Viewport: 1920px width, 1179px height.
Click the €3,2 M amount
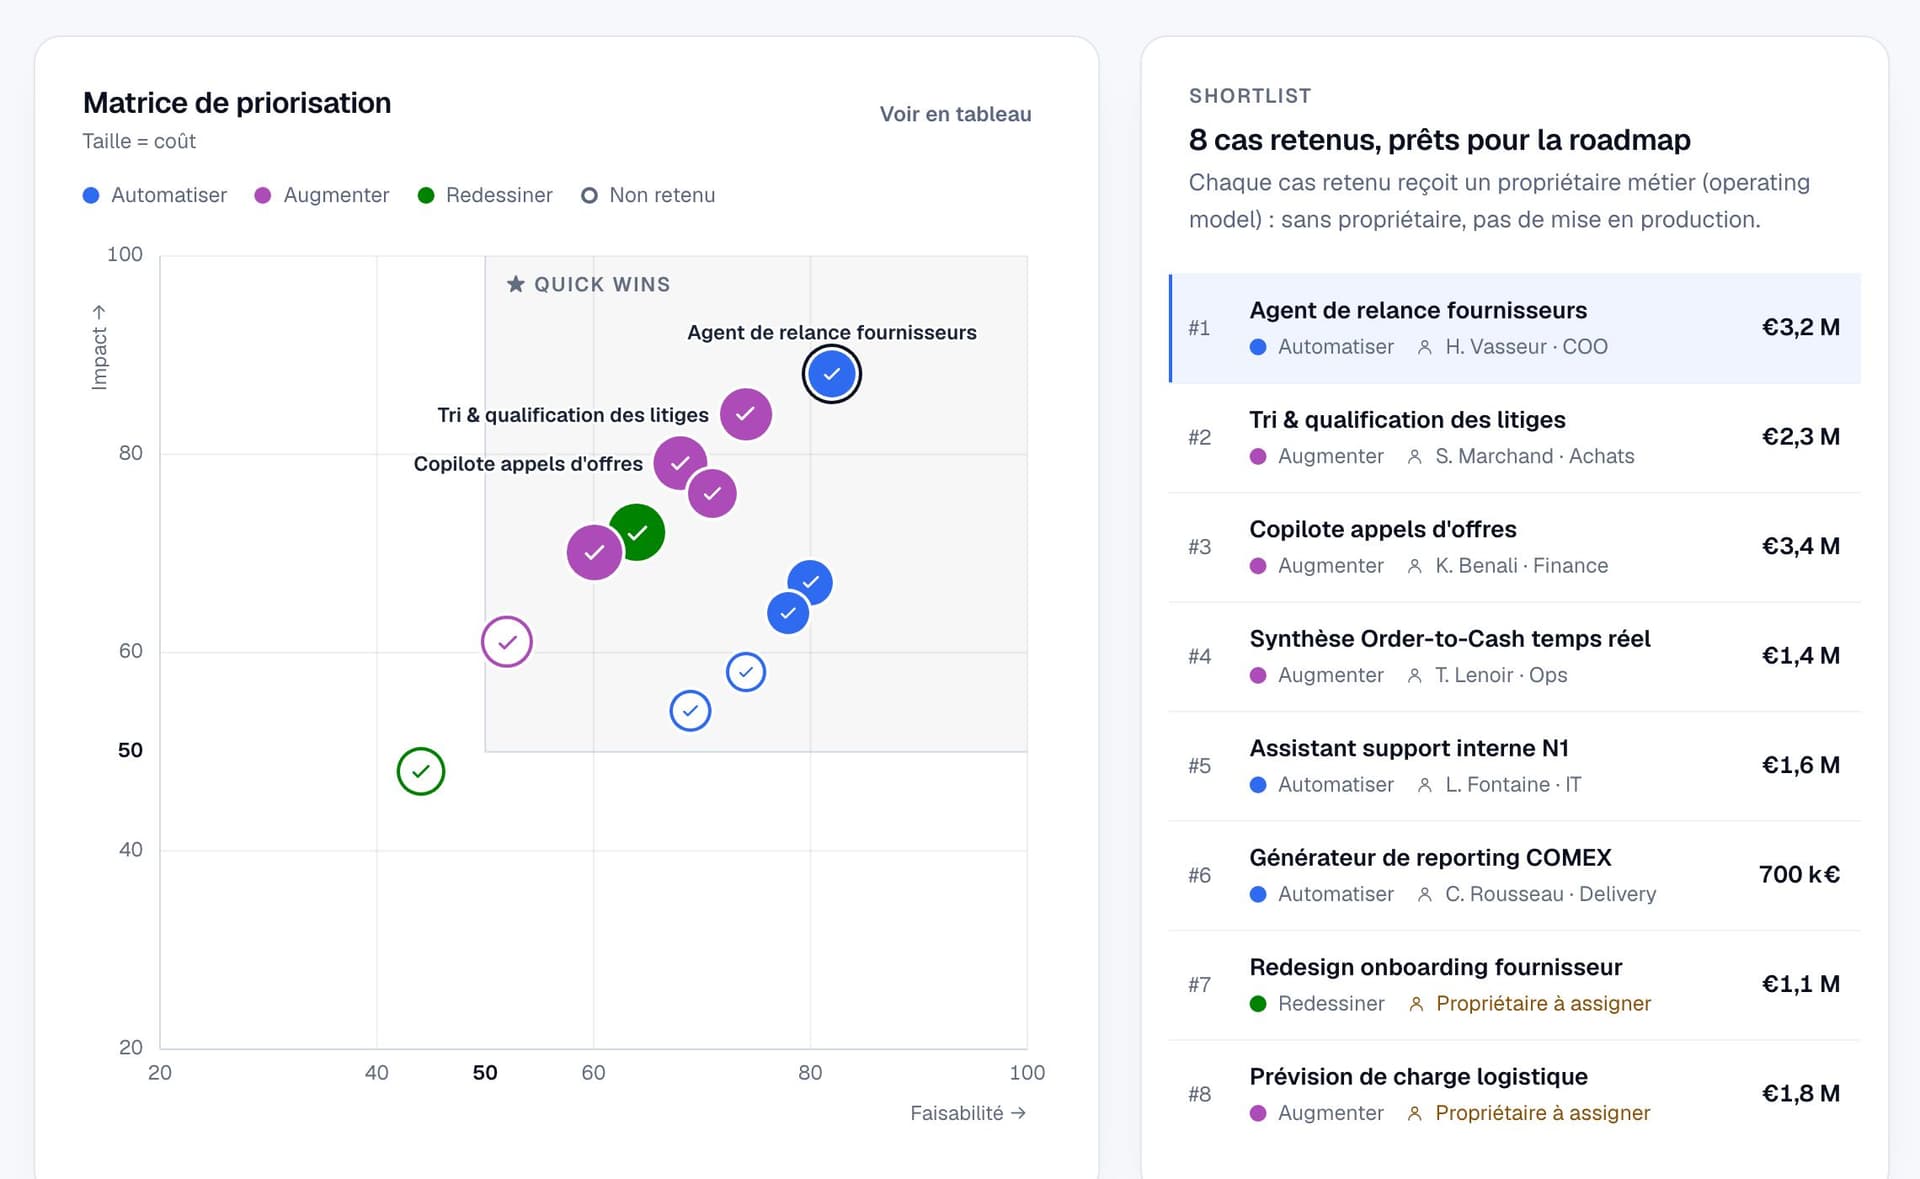pyautogui.click(x=1800, y=327)
